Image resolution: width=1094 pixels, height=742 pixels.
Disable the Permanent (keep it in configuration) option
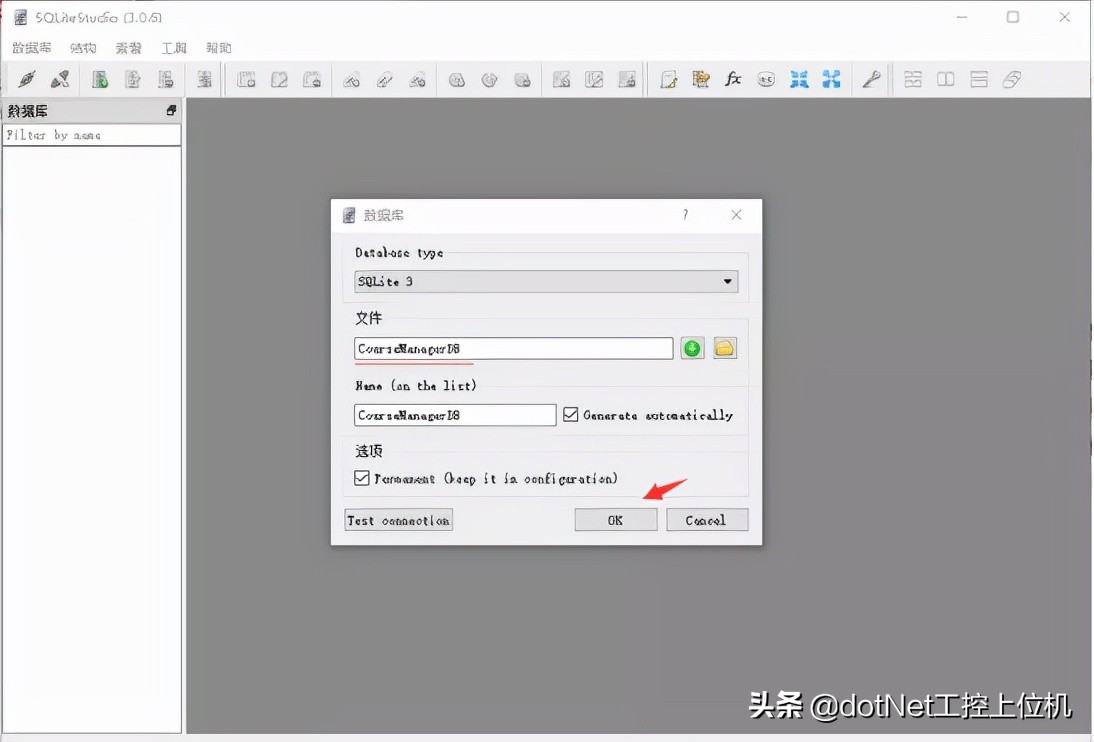[x=361, y=478]
